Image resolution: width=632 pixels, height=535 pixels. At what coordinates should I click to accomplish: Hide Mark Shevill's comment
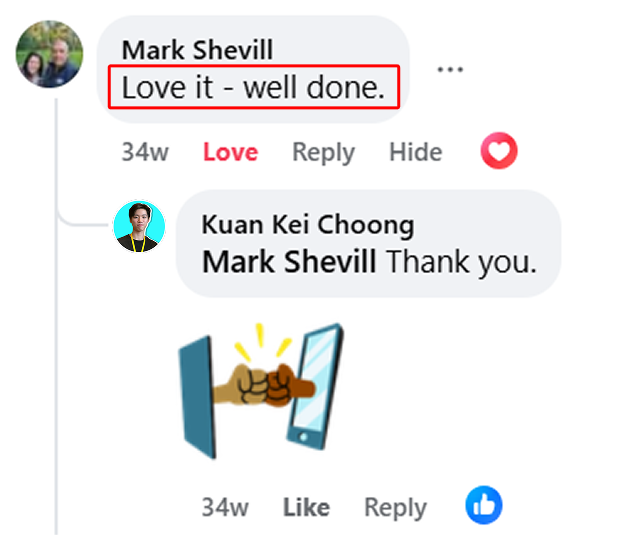pyautogui.click(x=416, y=152)
